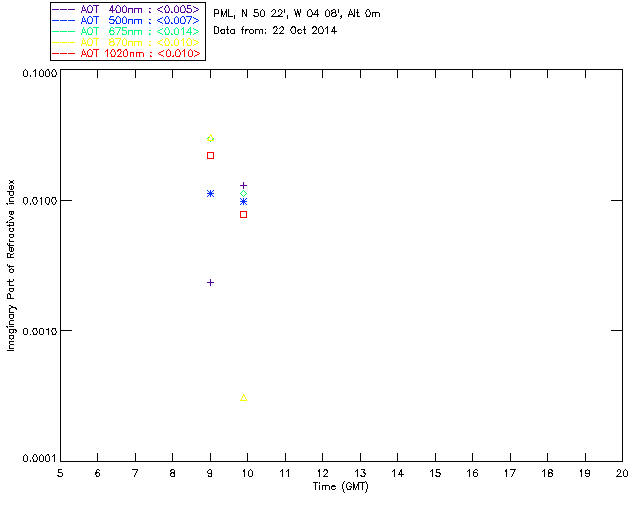The height and width of the screenshot is (512, 640).
Task: Click the yellow triangle marker near time 10
Action: [243, 398]
